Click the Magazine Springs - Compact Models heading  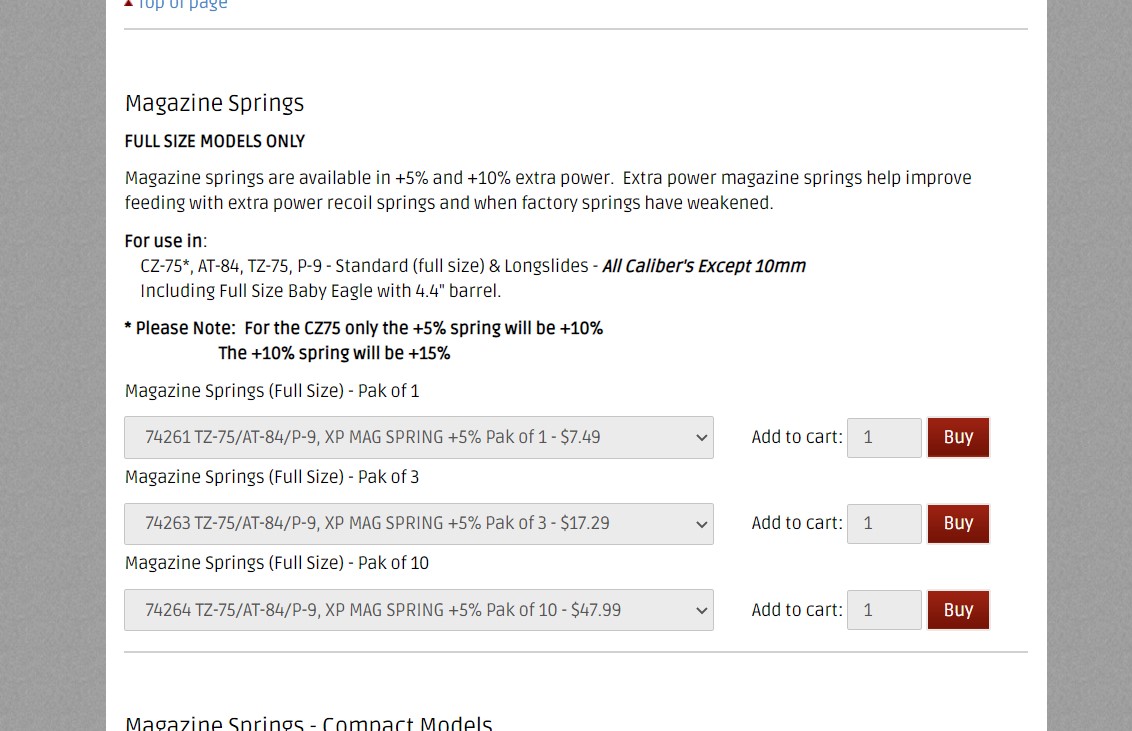(x=308, y=722)
